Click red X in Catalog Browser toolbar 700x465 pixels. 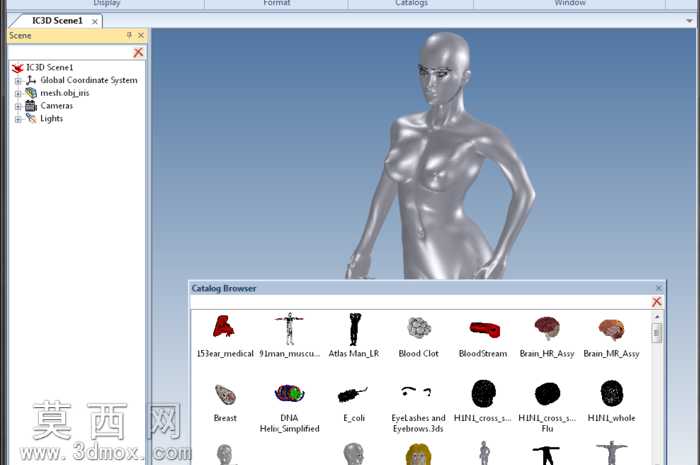(656, 302)
